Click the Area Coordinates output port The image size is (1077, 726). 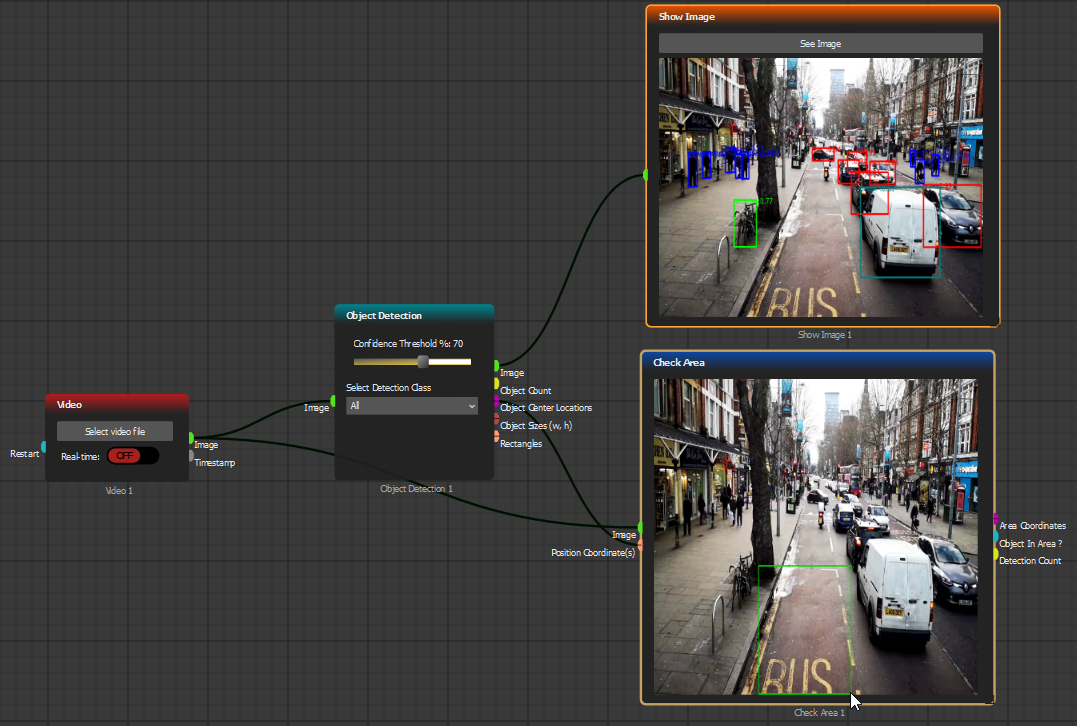995,518
